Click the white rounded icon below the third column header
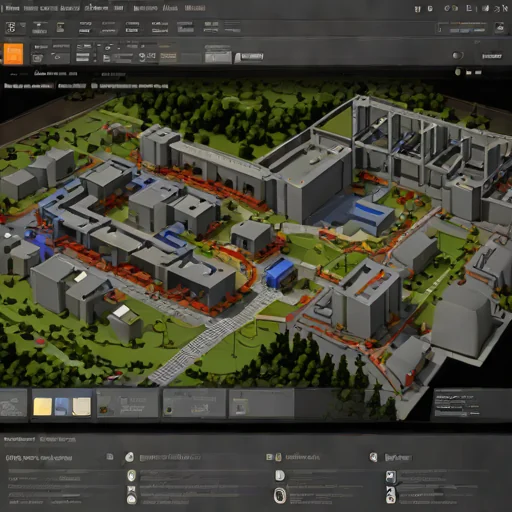 (280, 476)
